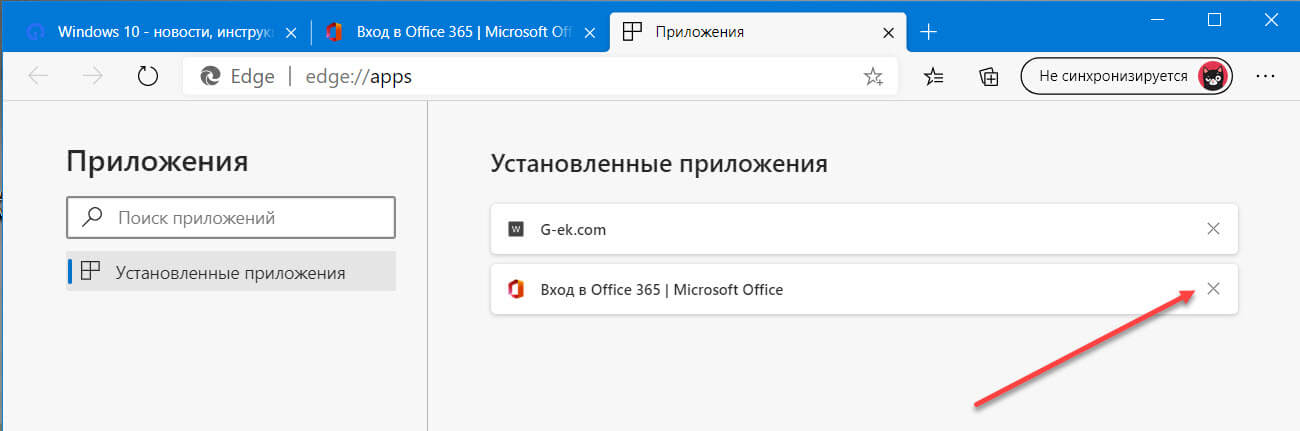The height and width of the screenshot is (431, 1300).
Task: Go back with the back arrow
Action: click(x=39, y=76)
